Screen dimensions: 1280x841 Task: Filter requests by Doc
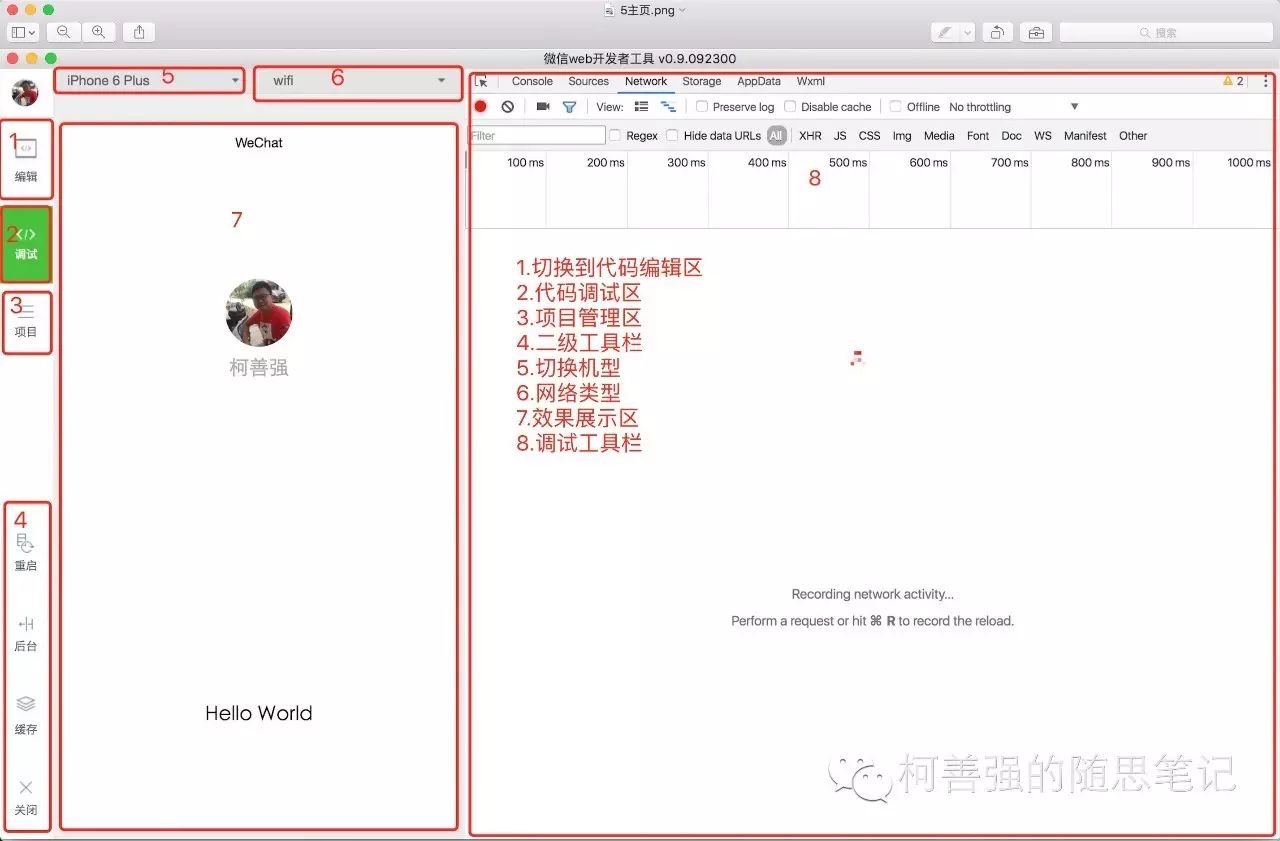click(1012, 136)
